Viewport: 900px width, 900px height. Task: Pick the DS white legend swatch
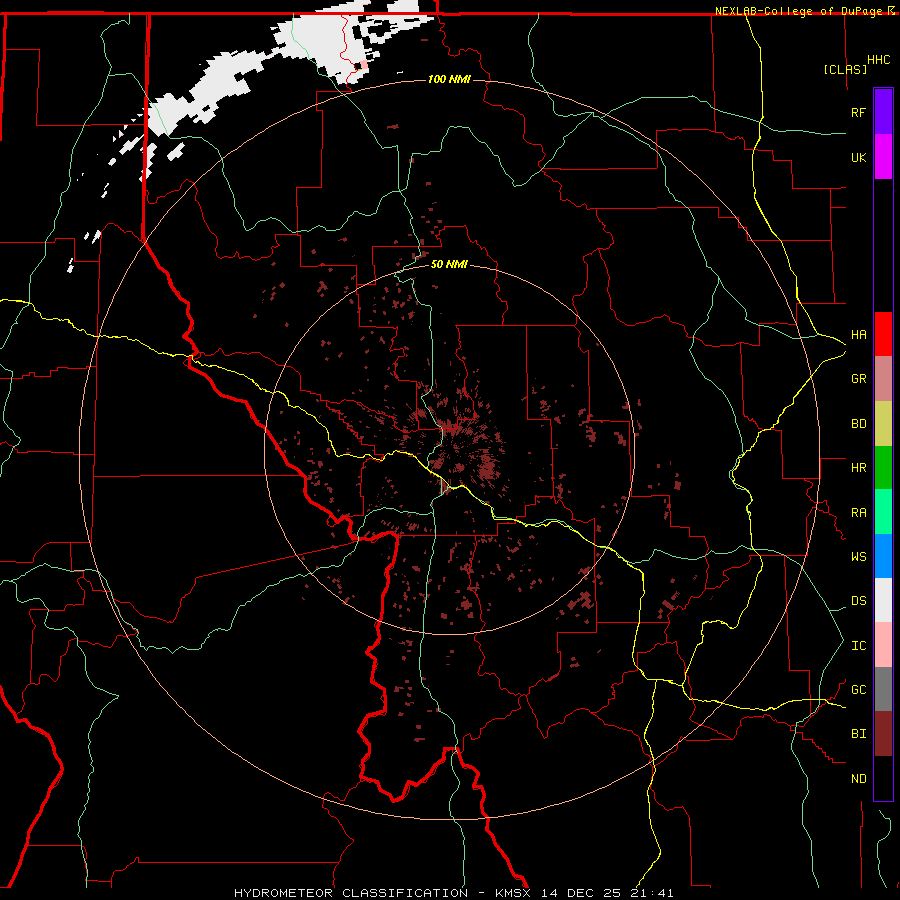click(x=883, y=600)
